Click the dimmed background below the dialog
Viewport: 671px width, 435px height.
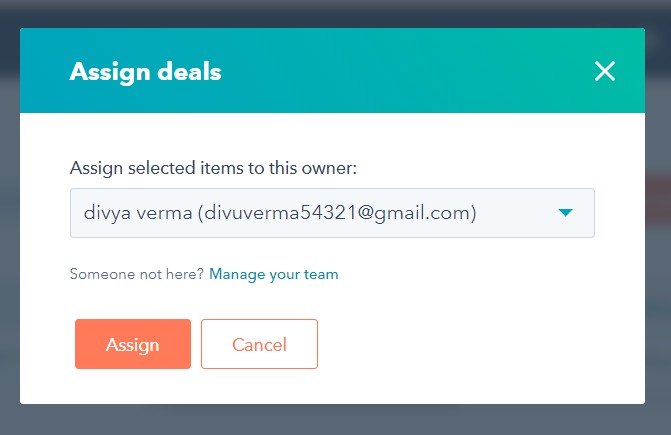point(336,420)
